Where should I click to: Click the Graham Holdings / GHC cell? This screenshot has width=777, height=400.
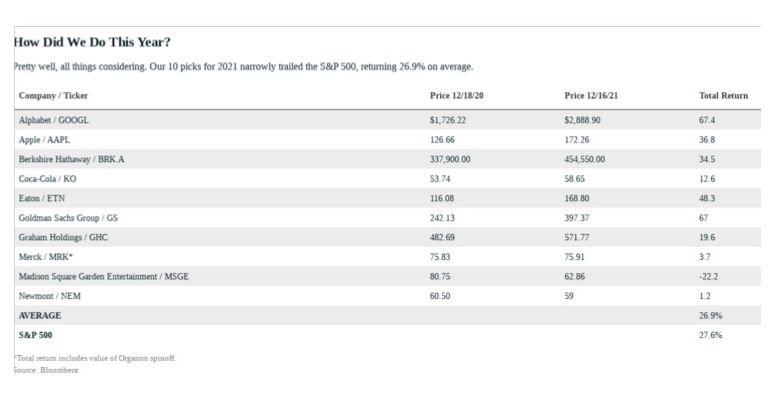(63, 237)
